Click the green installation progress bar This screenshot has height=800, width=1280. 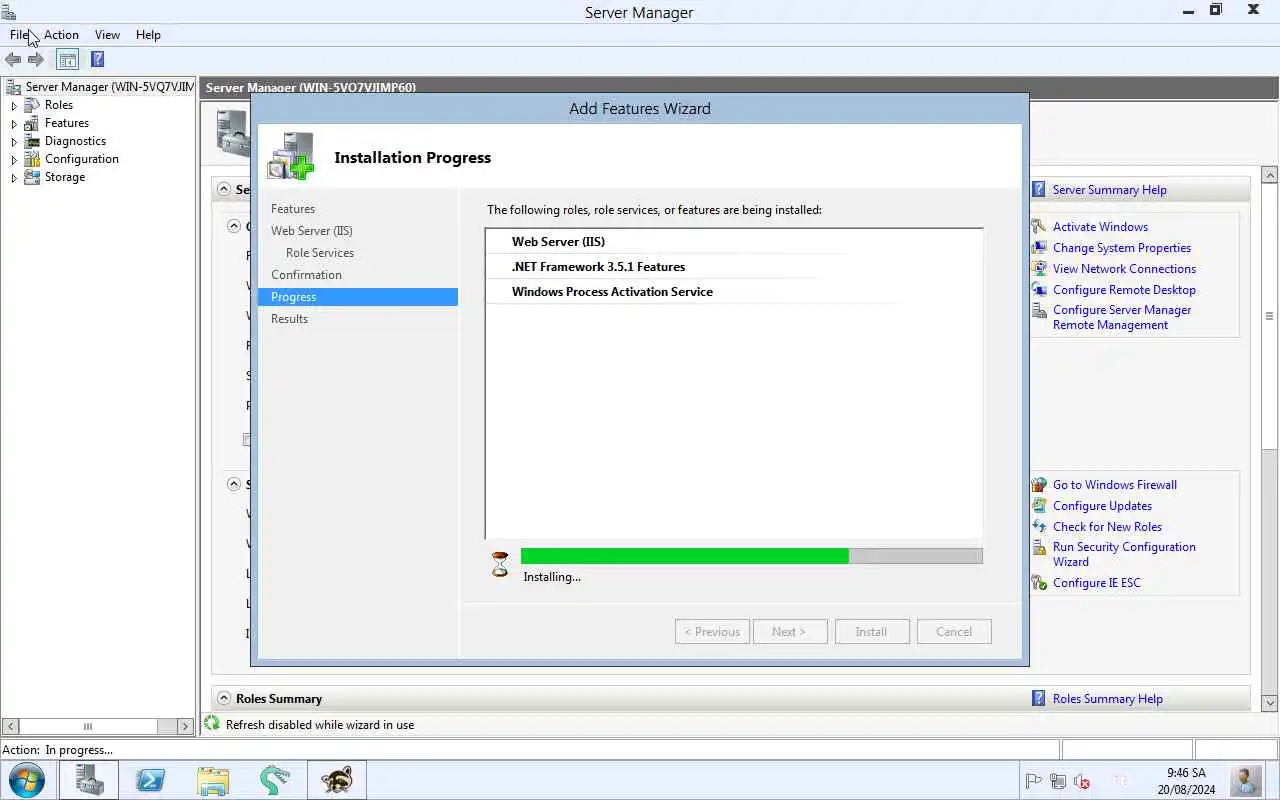click(x=684, y=556)
